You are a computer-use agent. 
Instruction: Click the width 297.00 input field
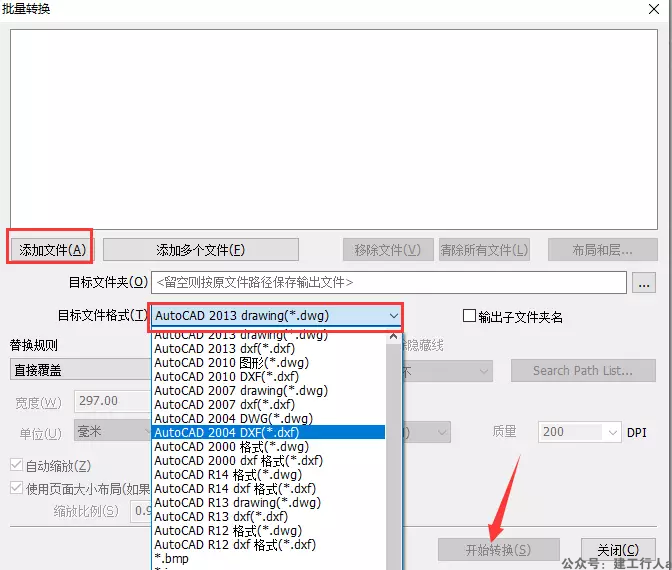(113, 401)
